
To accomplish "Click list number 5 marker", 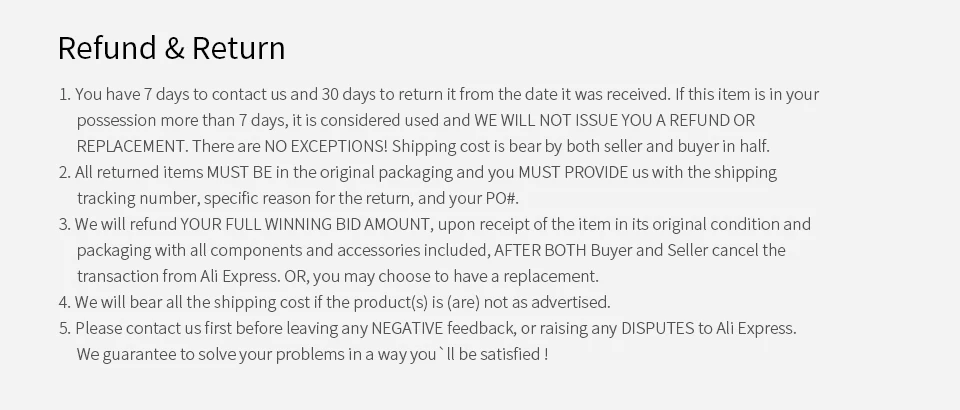I will click(65, 328).
